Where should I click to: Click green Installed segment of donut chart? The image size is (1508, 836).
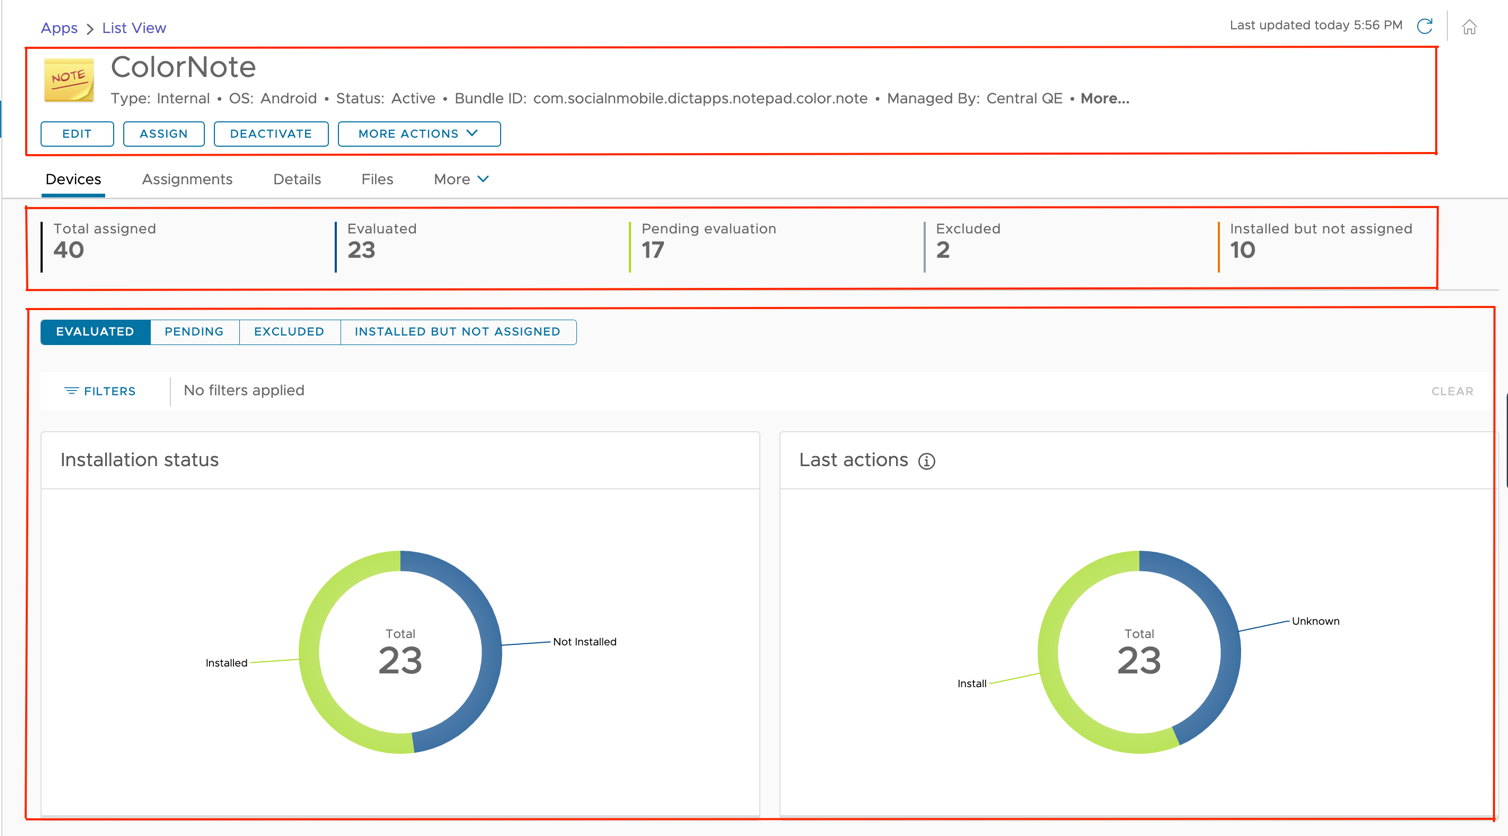pyautogui.click(x=320, y=700)
